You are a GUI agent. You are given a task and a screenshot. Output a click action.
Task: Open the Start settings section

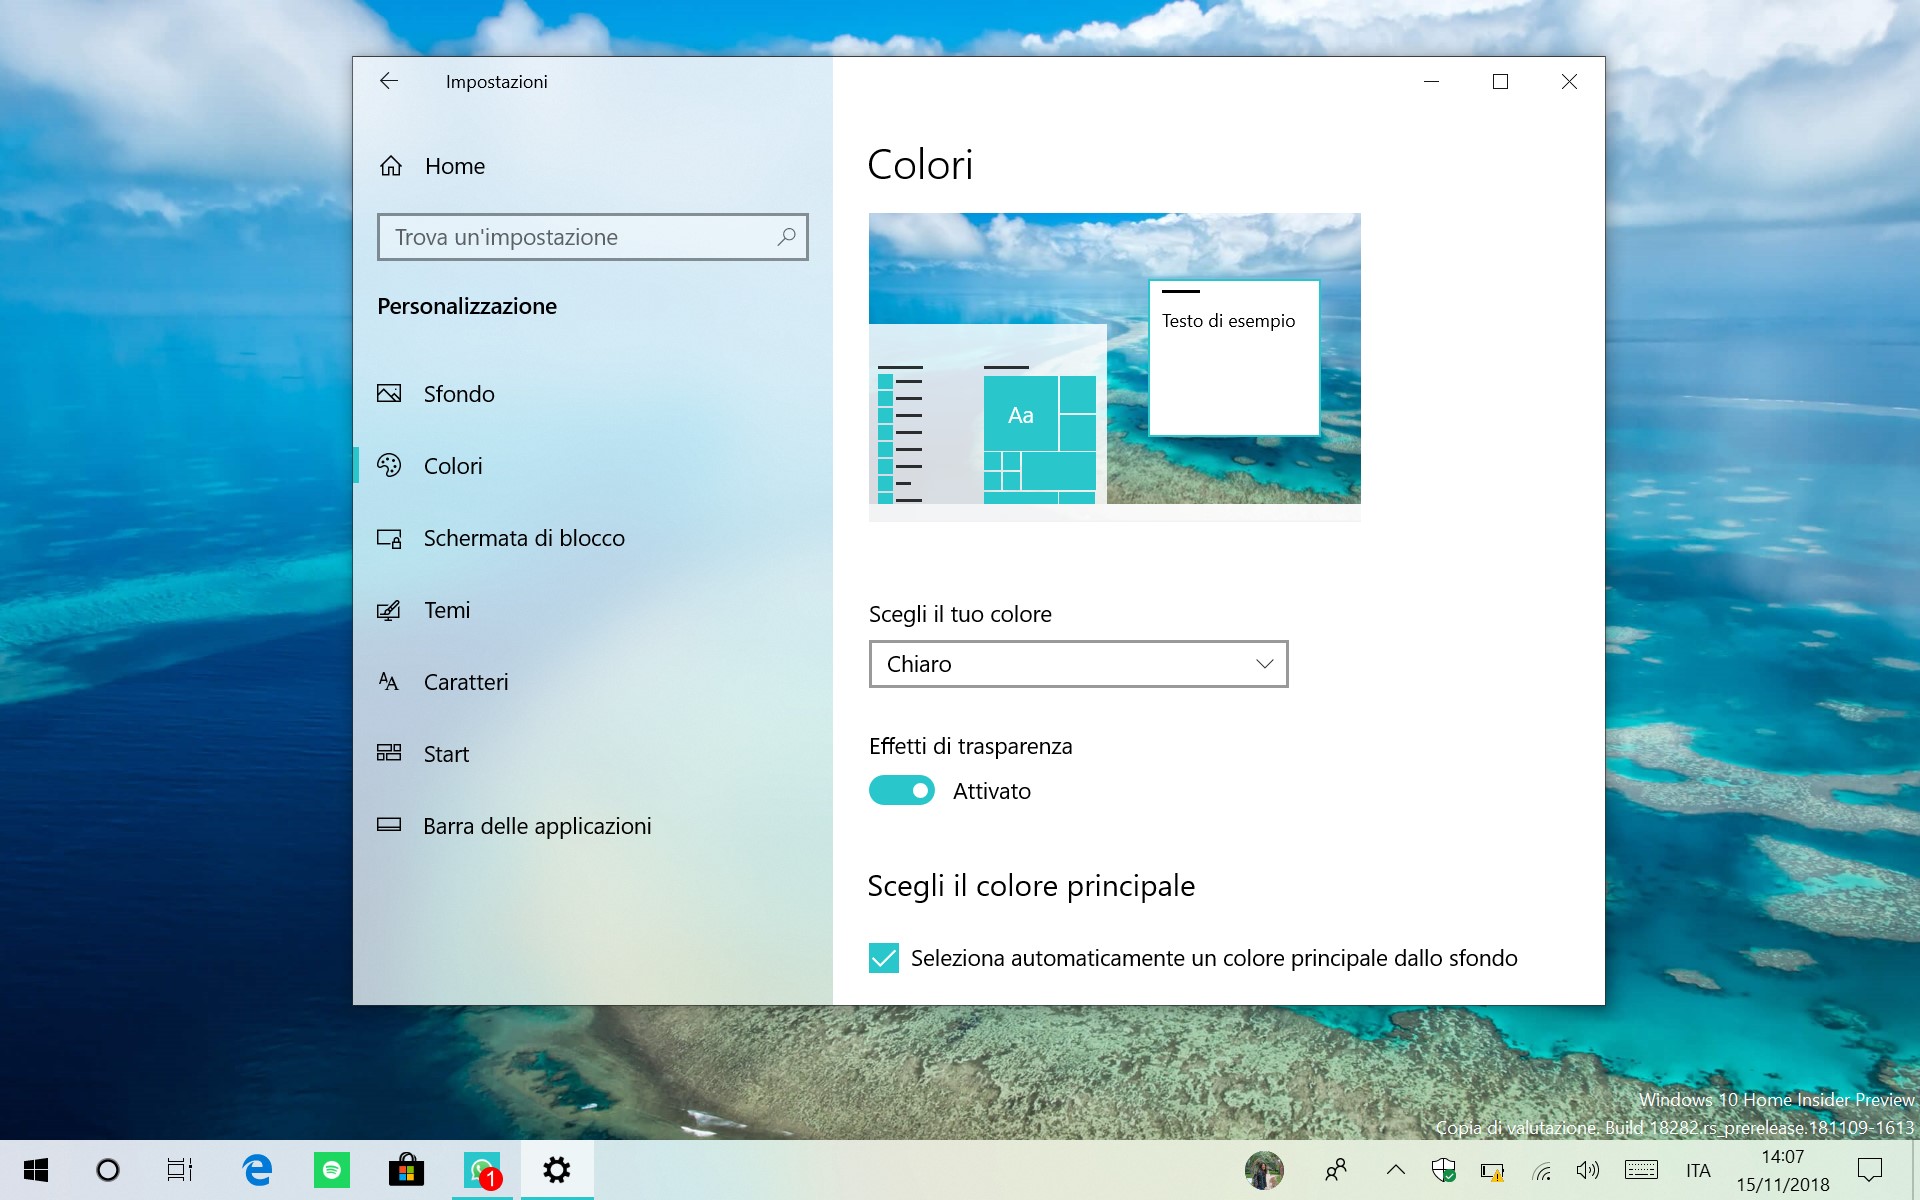pos(593,754)
